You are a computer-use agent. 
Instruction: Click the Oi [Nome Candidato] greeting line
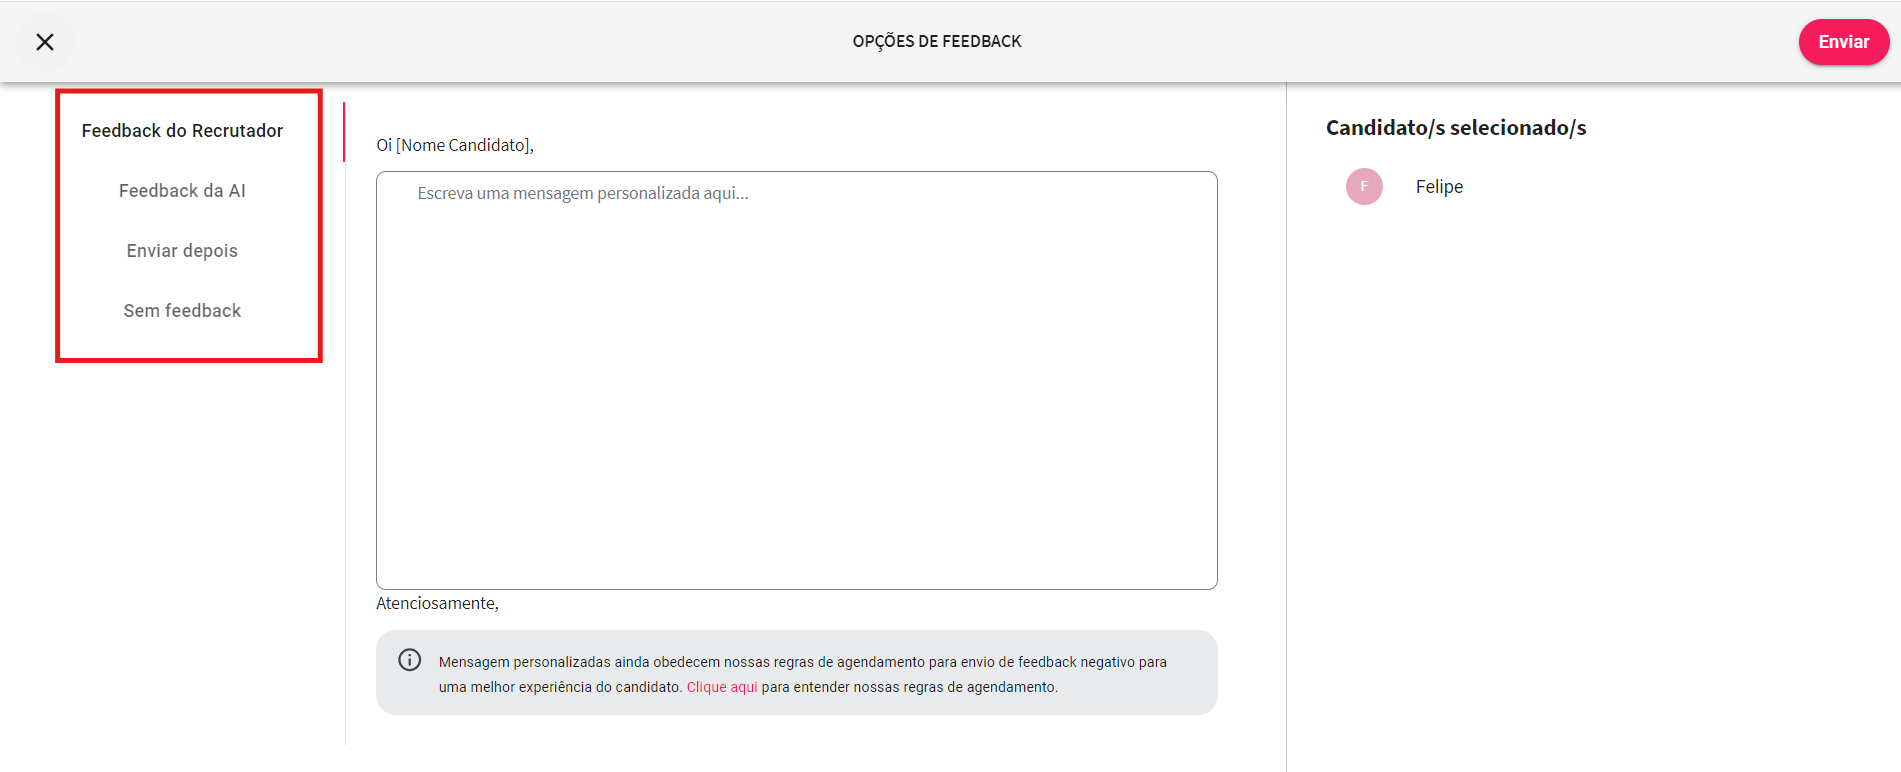click(455, 145)
